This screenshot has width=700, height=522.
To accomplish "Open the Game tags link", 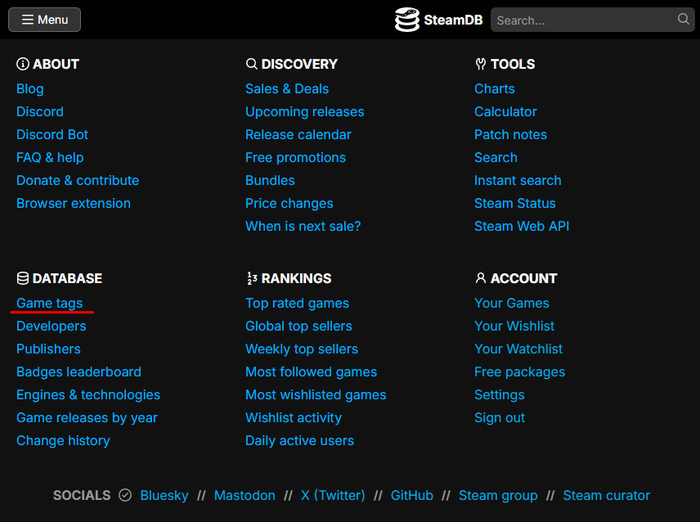I will click(49, 303).
